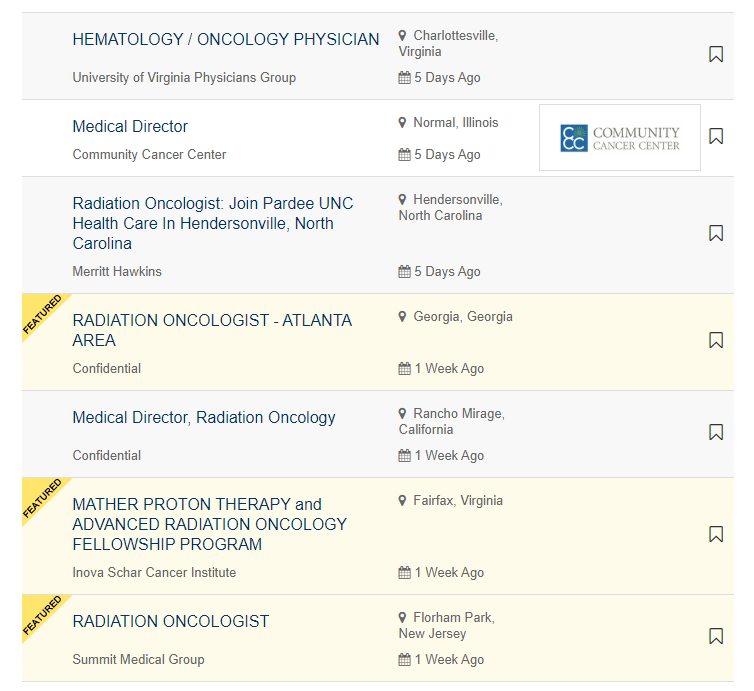Click Summit Medical Group employer name
The height and width of the screenshot is (691, 754).
click(x=138, y=659)
